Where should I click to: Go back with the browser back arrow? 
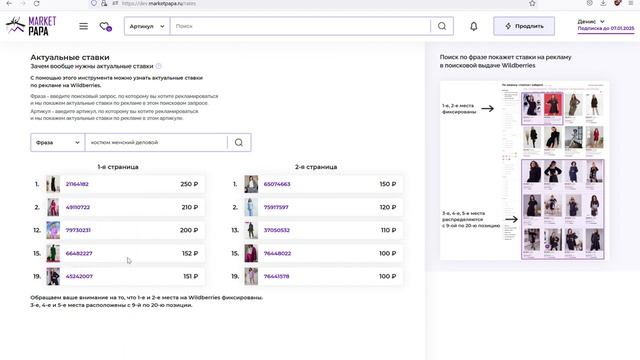9,3
